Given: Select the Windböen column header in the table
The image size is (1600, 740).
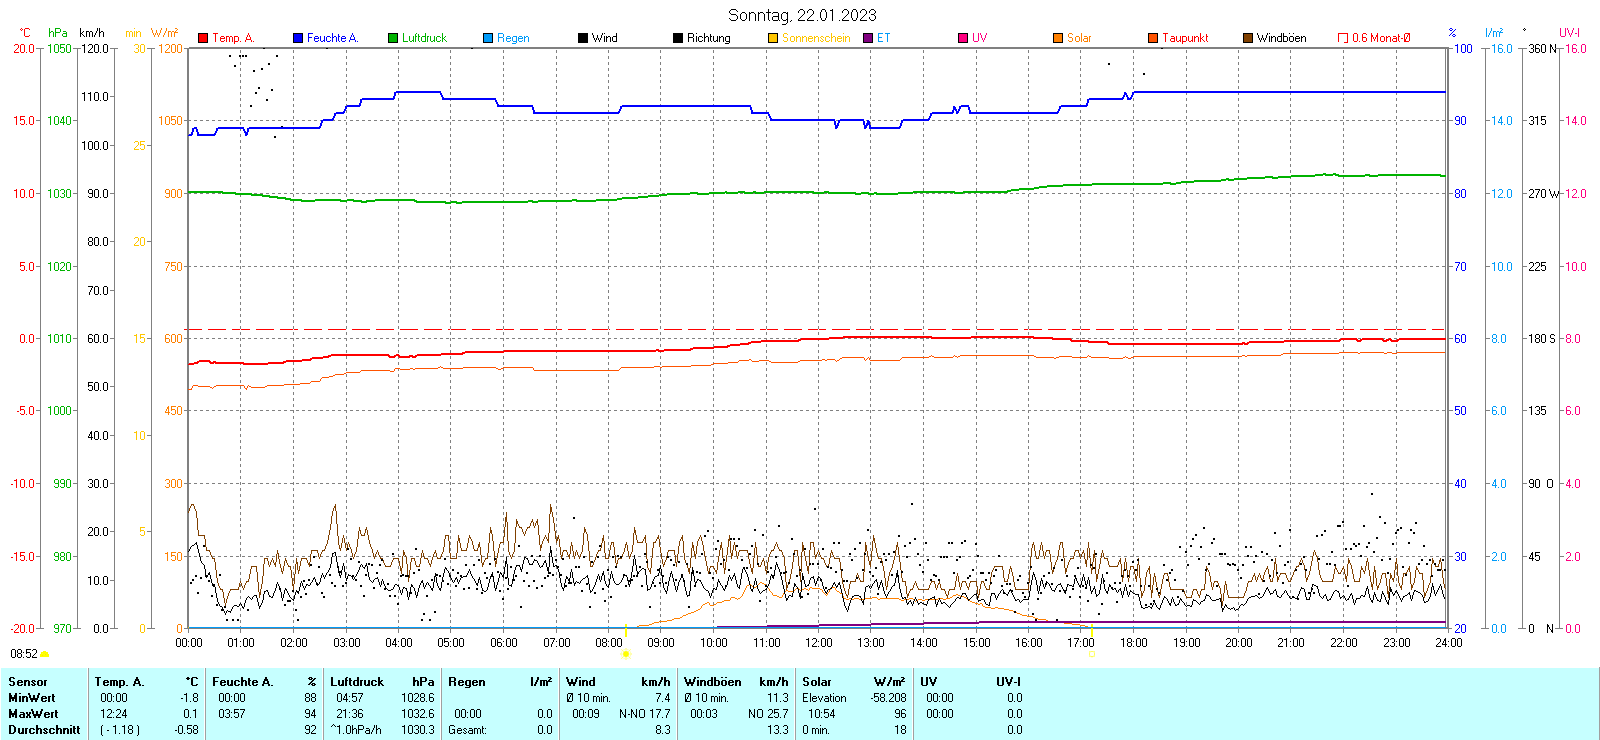Looking at the screenshot, I should pyautogui.click(x=712, y=682).
